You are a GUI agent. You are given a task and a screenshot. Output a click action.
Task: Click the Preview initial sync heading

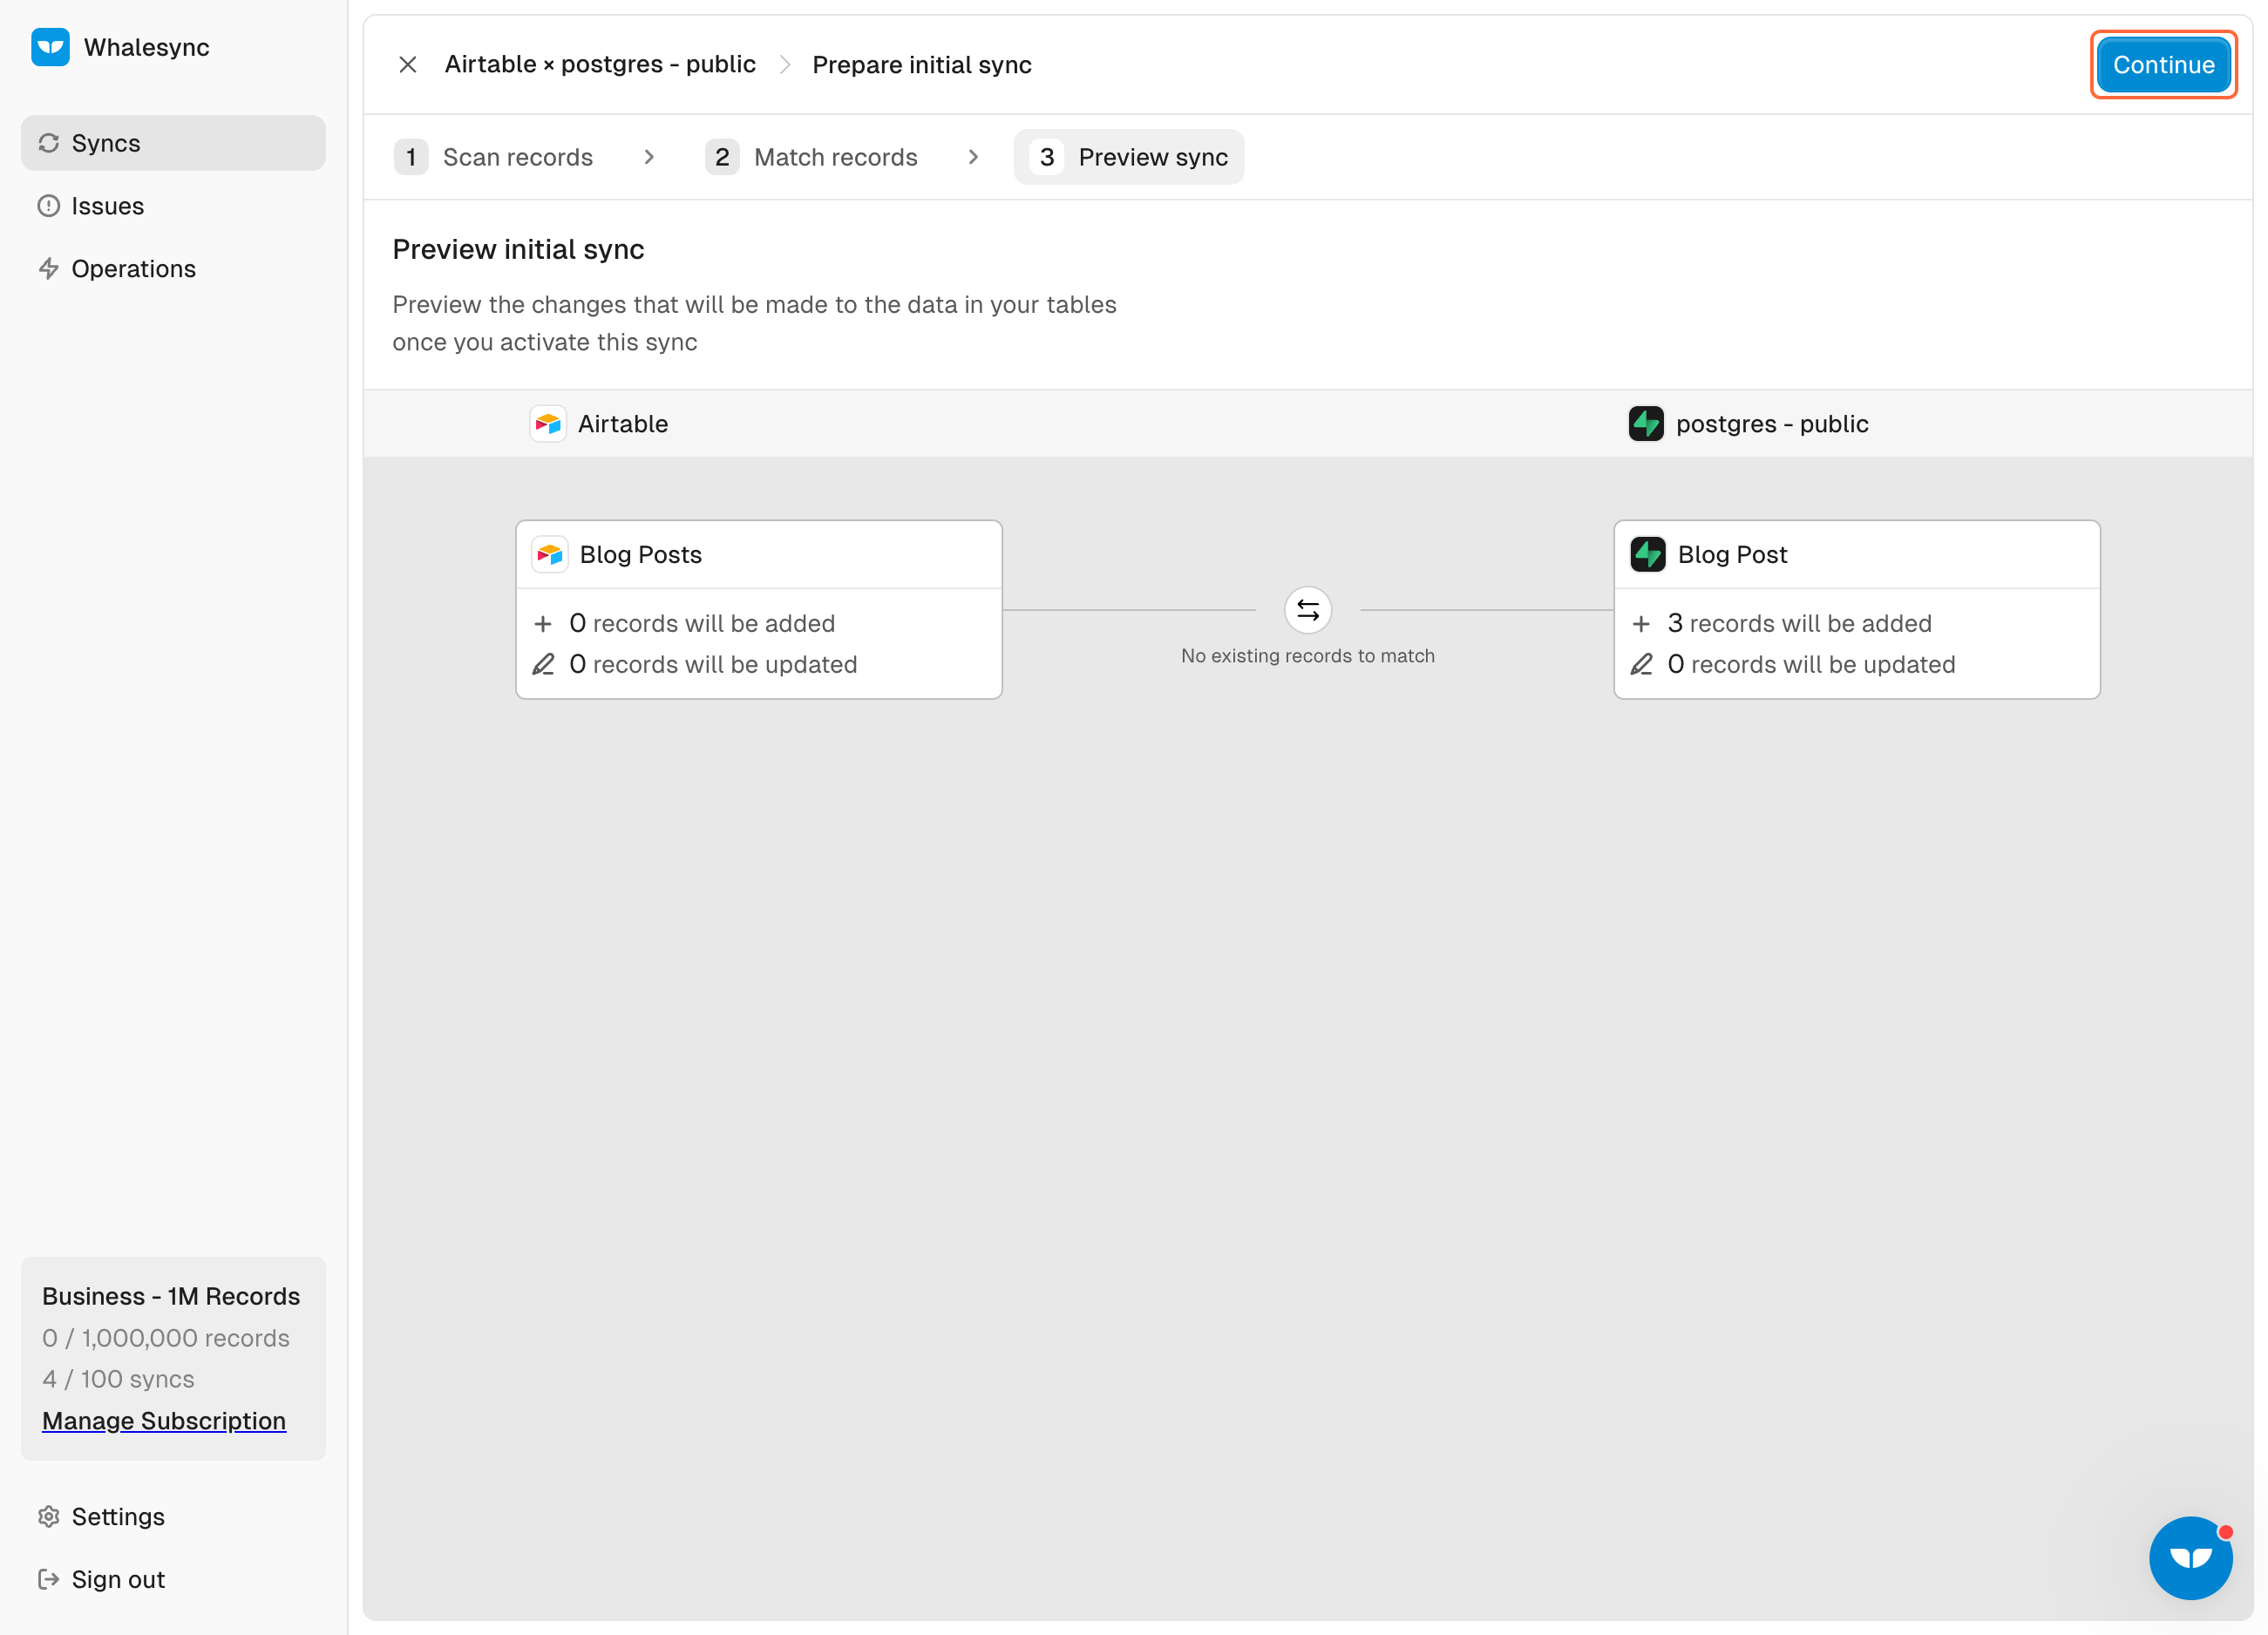point(518,249)
